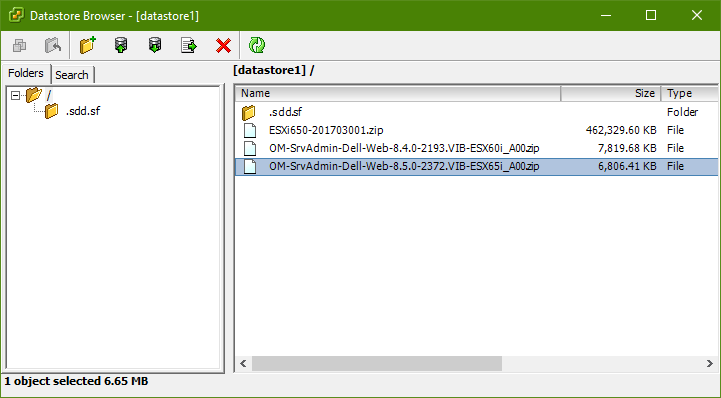Click the root folder icon in tree

[34, 95]
